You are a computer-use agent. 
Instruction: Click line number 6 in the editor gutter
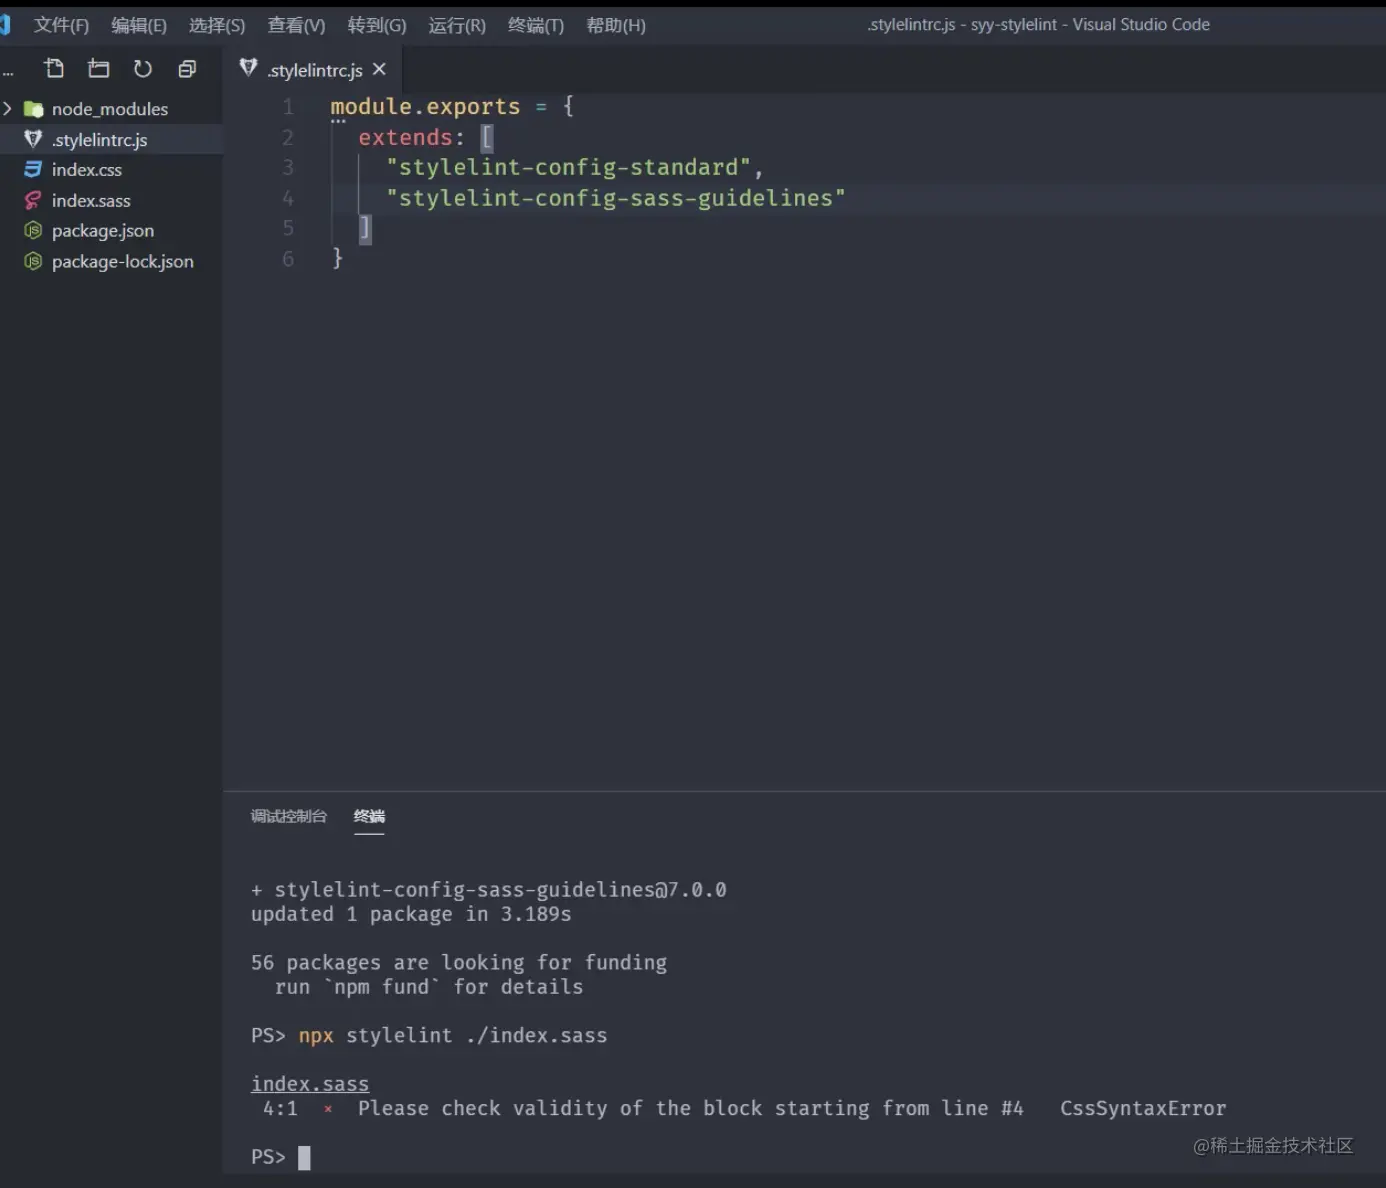(x=288, y=259)
